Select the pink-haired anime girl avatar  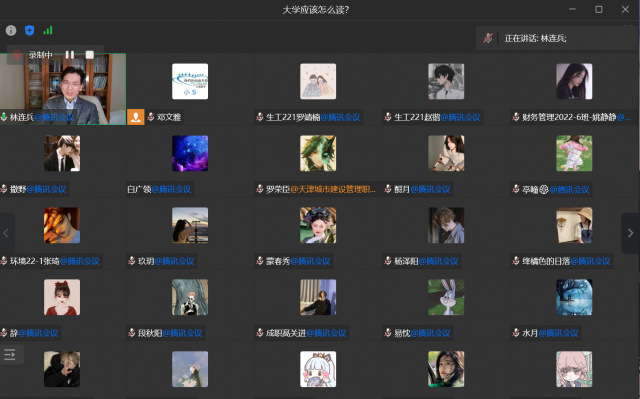(x=574, y=369)
